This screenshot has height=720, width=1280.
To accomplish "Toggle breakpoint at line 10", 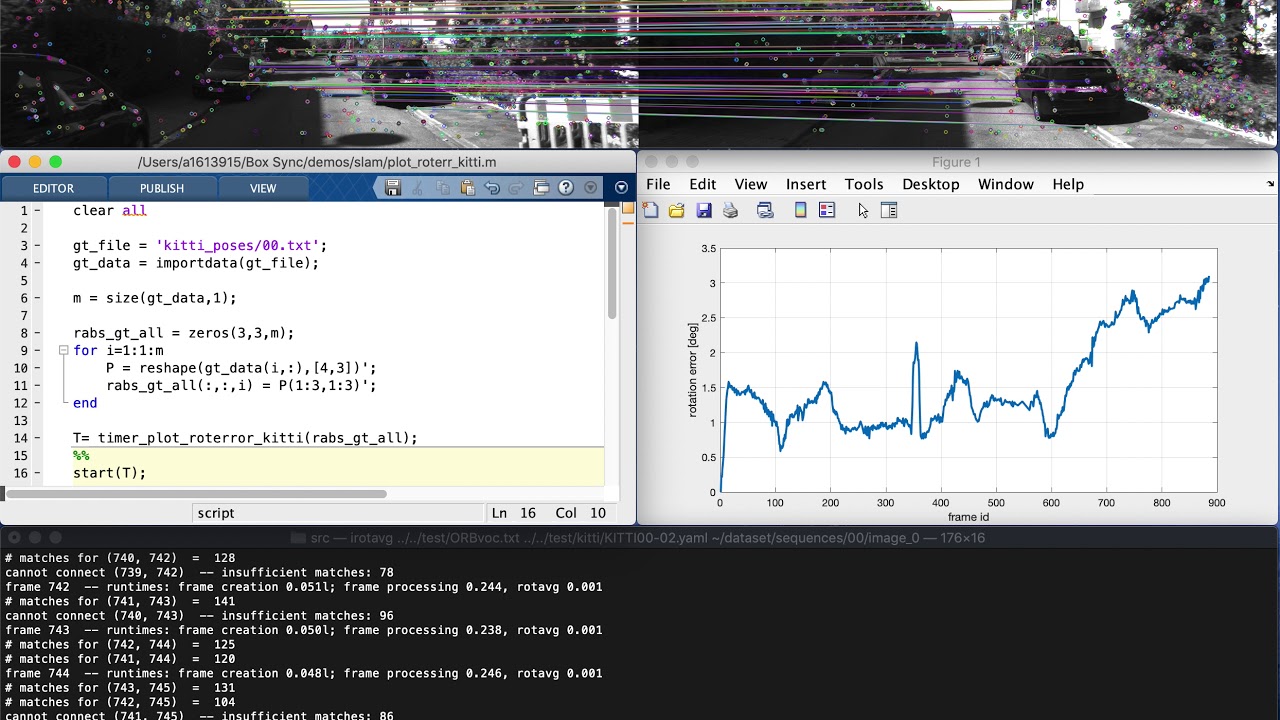I will click(x=37, y=368).
